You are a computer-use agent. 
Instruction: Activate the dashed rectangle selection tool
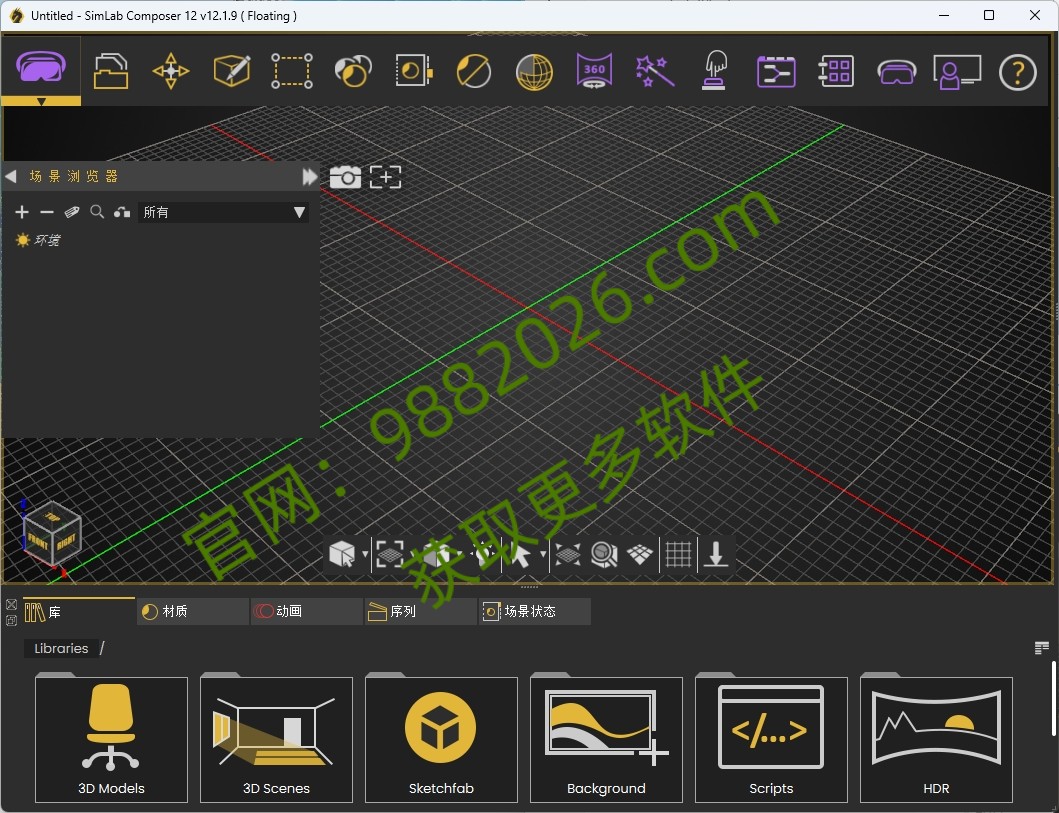click(x=292, y=71)
